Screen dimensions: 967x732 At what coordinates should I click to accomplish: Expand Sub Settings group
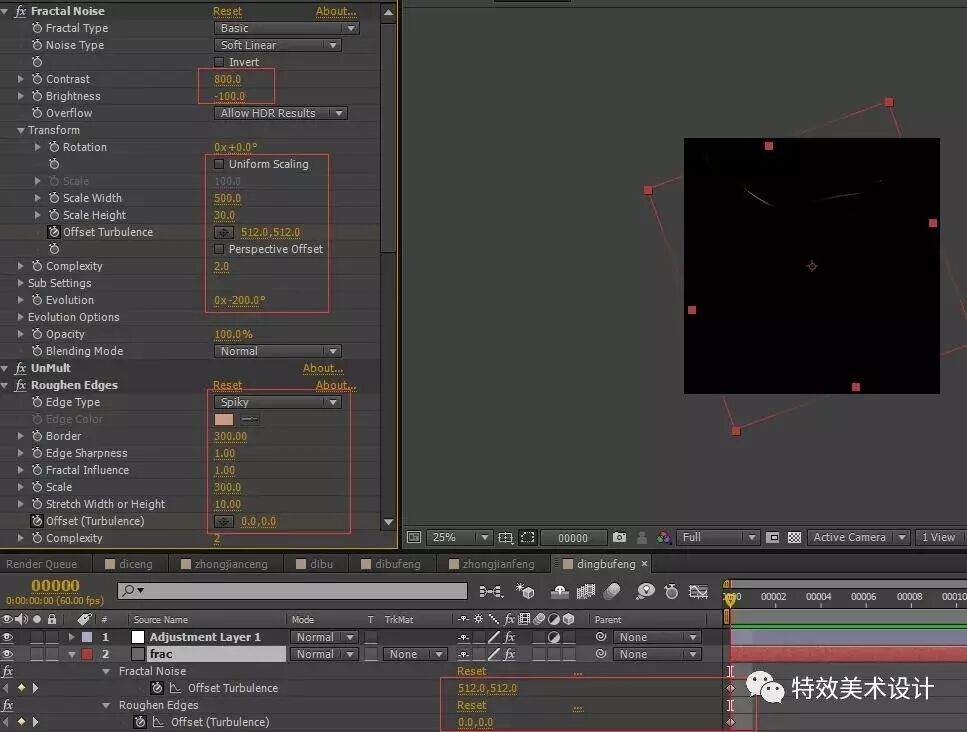point(20,283)
